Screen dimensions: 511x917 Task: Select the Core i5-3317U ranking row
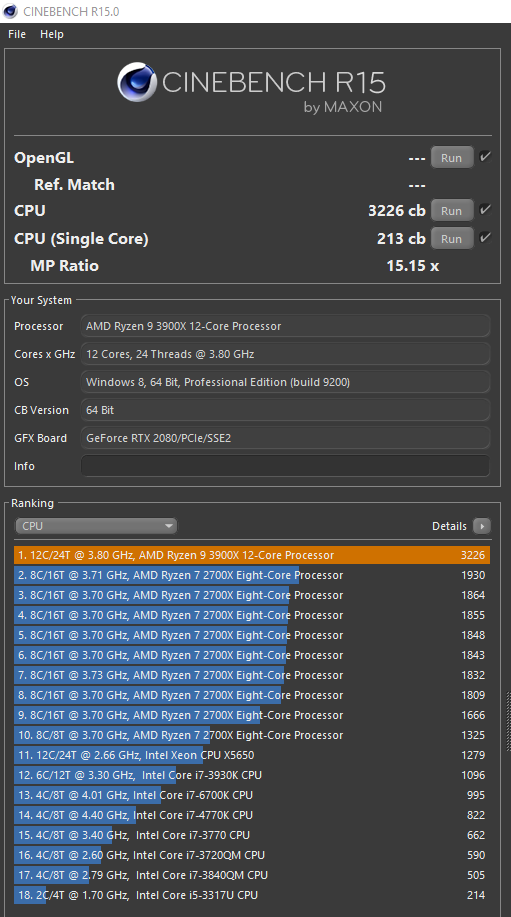coord(252,895)
